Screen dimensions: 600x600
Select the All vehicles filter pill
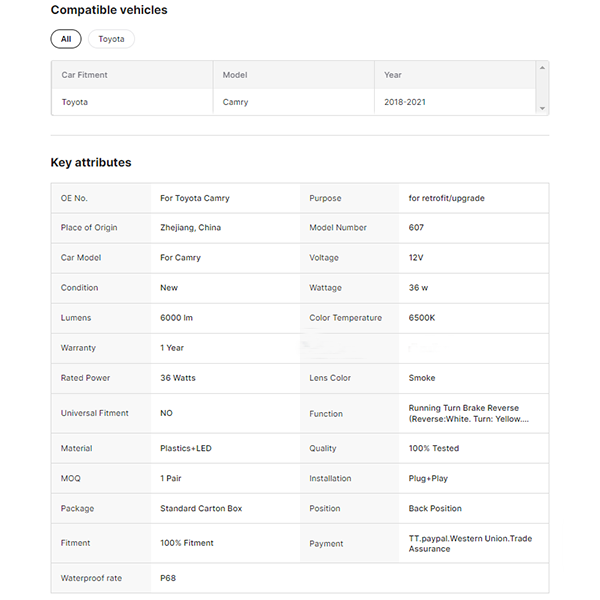pyautogui.click(x=66, y=39)
